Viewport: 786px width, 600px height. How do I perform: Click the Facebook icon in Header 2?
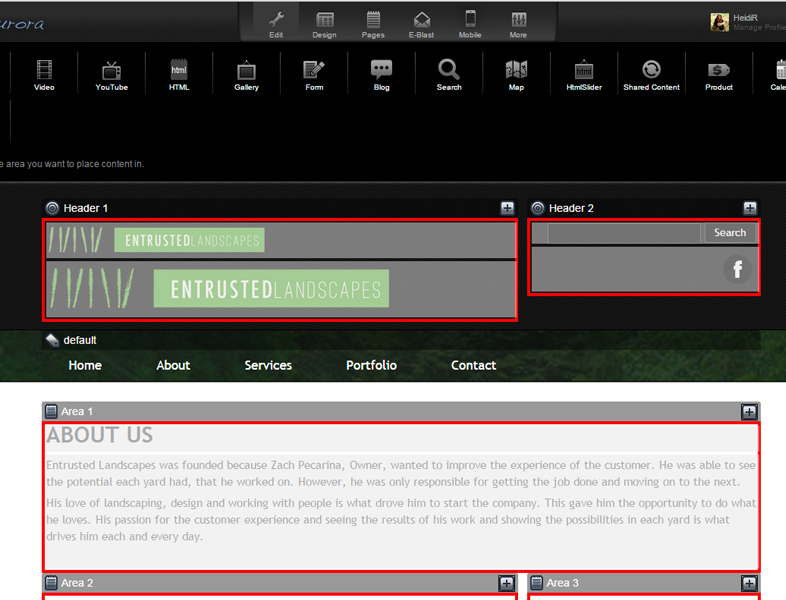pyautogui.click(x=737, y=269)
